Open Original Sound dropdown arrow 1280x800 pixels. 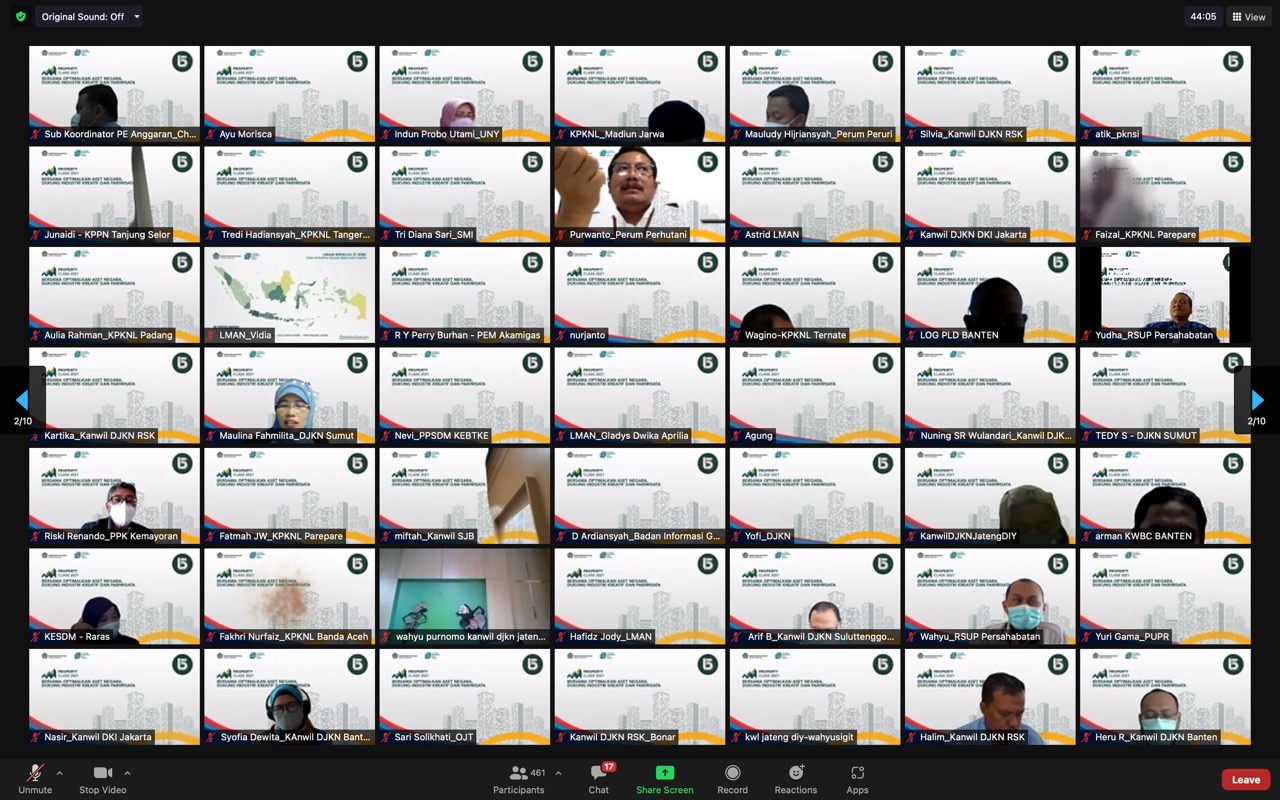coord(137,17)
